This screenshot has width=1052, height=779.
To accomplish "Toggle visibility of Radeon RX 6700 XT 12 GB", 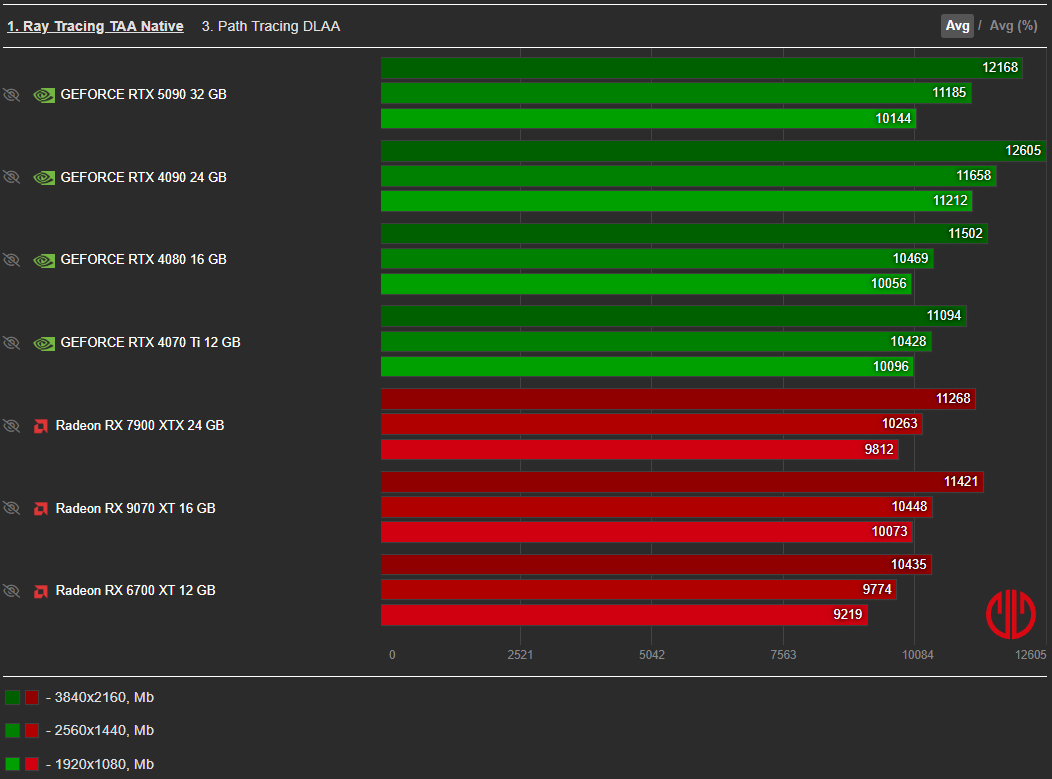I will tap(11, 590).
